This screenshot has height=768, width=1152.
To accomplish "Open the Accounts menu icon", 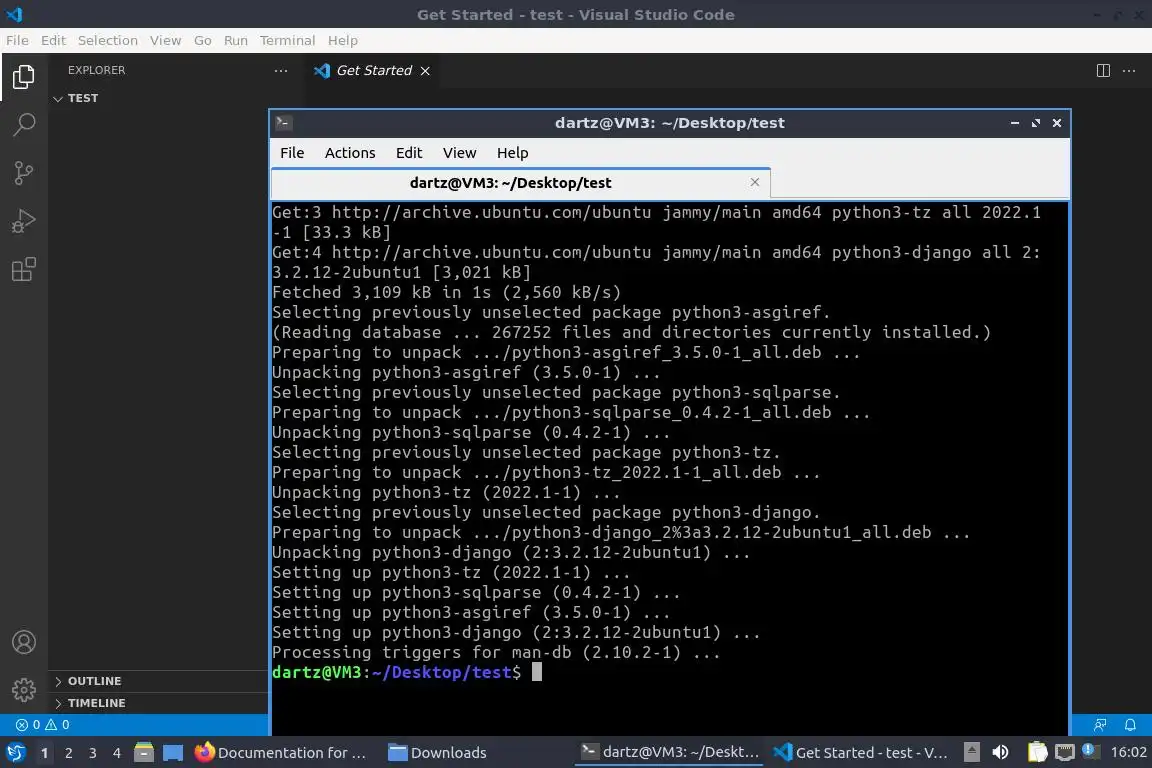I will point(24,642).
